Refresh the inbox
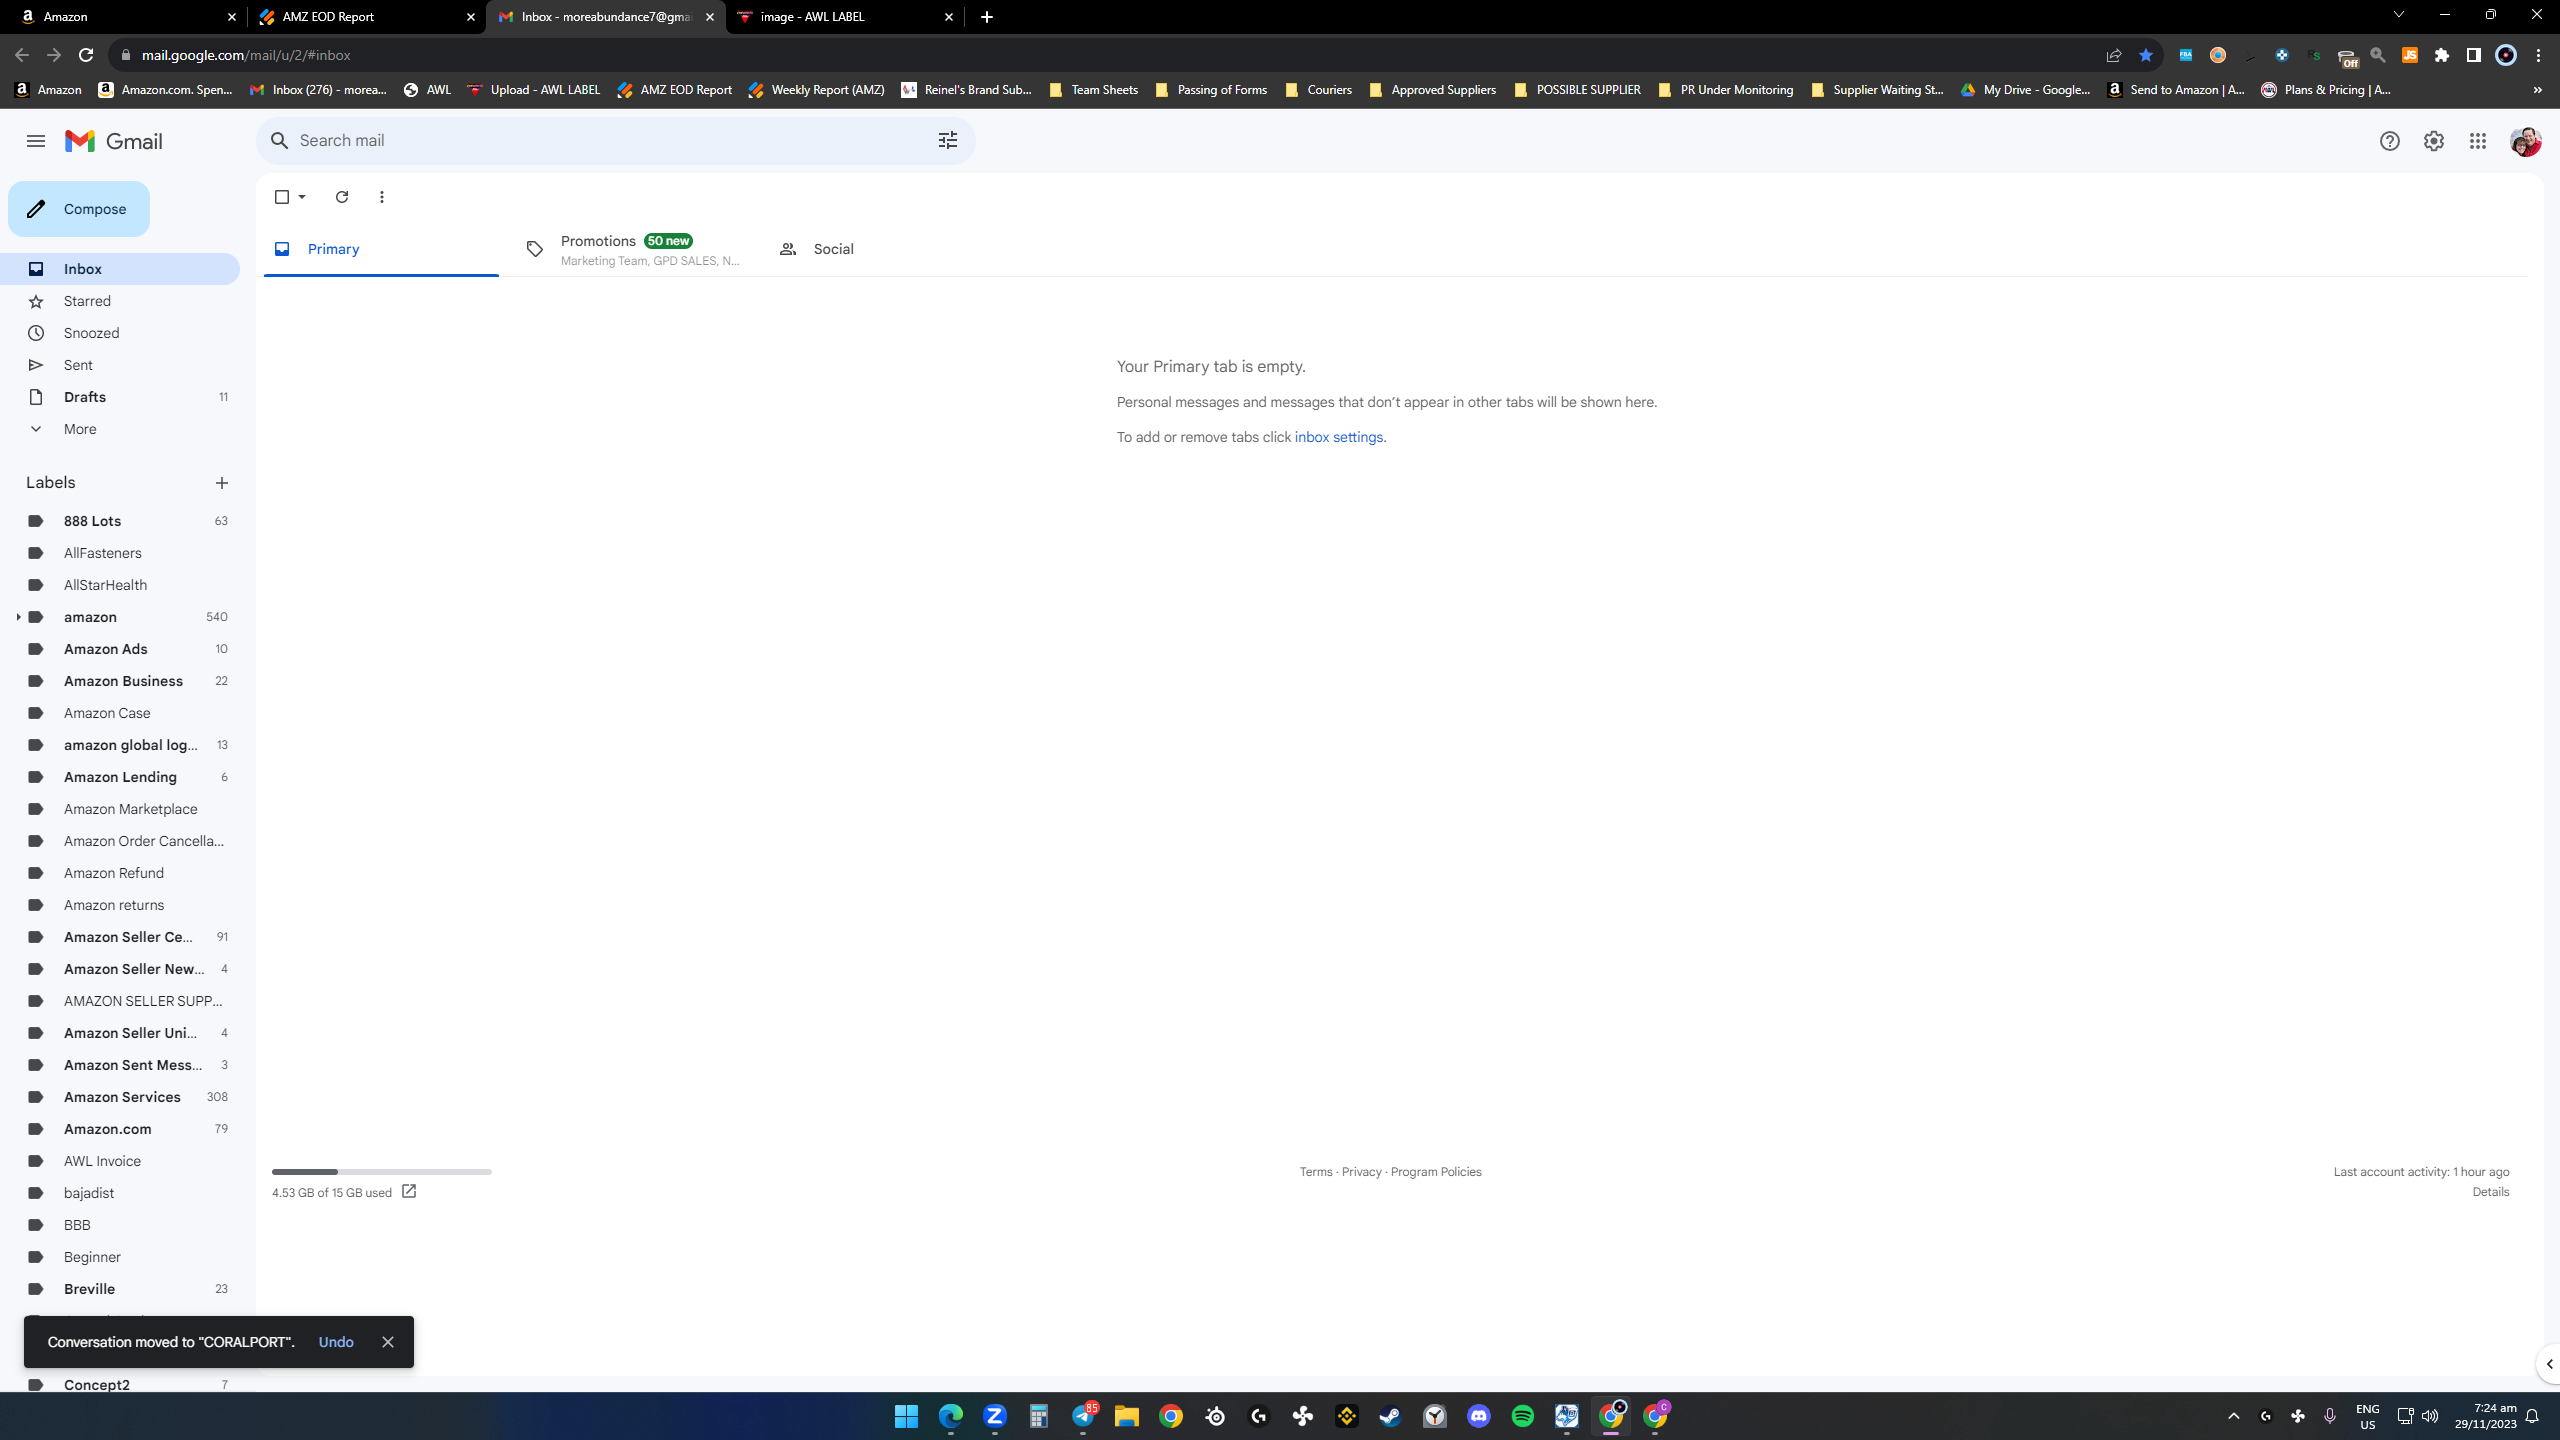The height and width of the screenshot is (1440, 2560). (342, 197)
